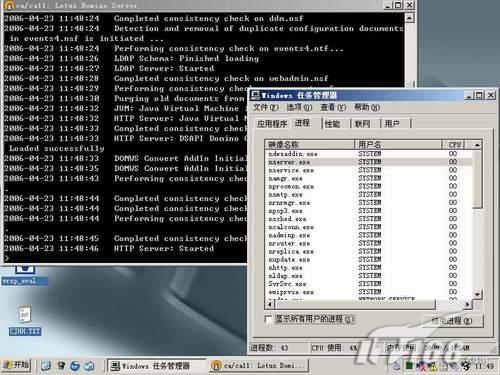
Task: Open the 查看 (View) menu
Action: coord(333,107)
